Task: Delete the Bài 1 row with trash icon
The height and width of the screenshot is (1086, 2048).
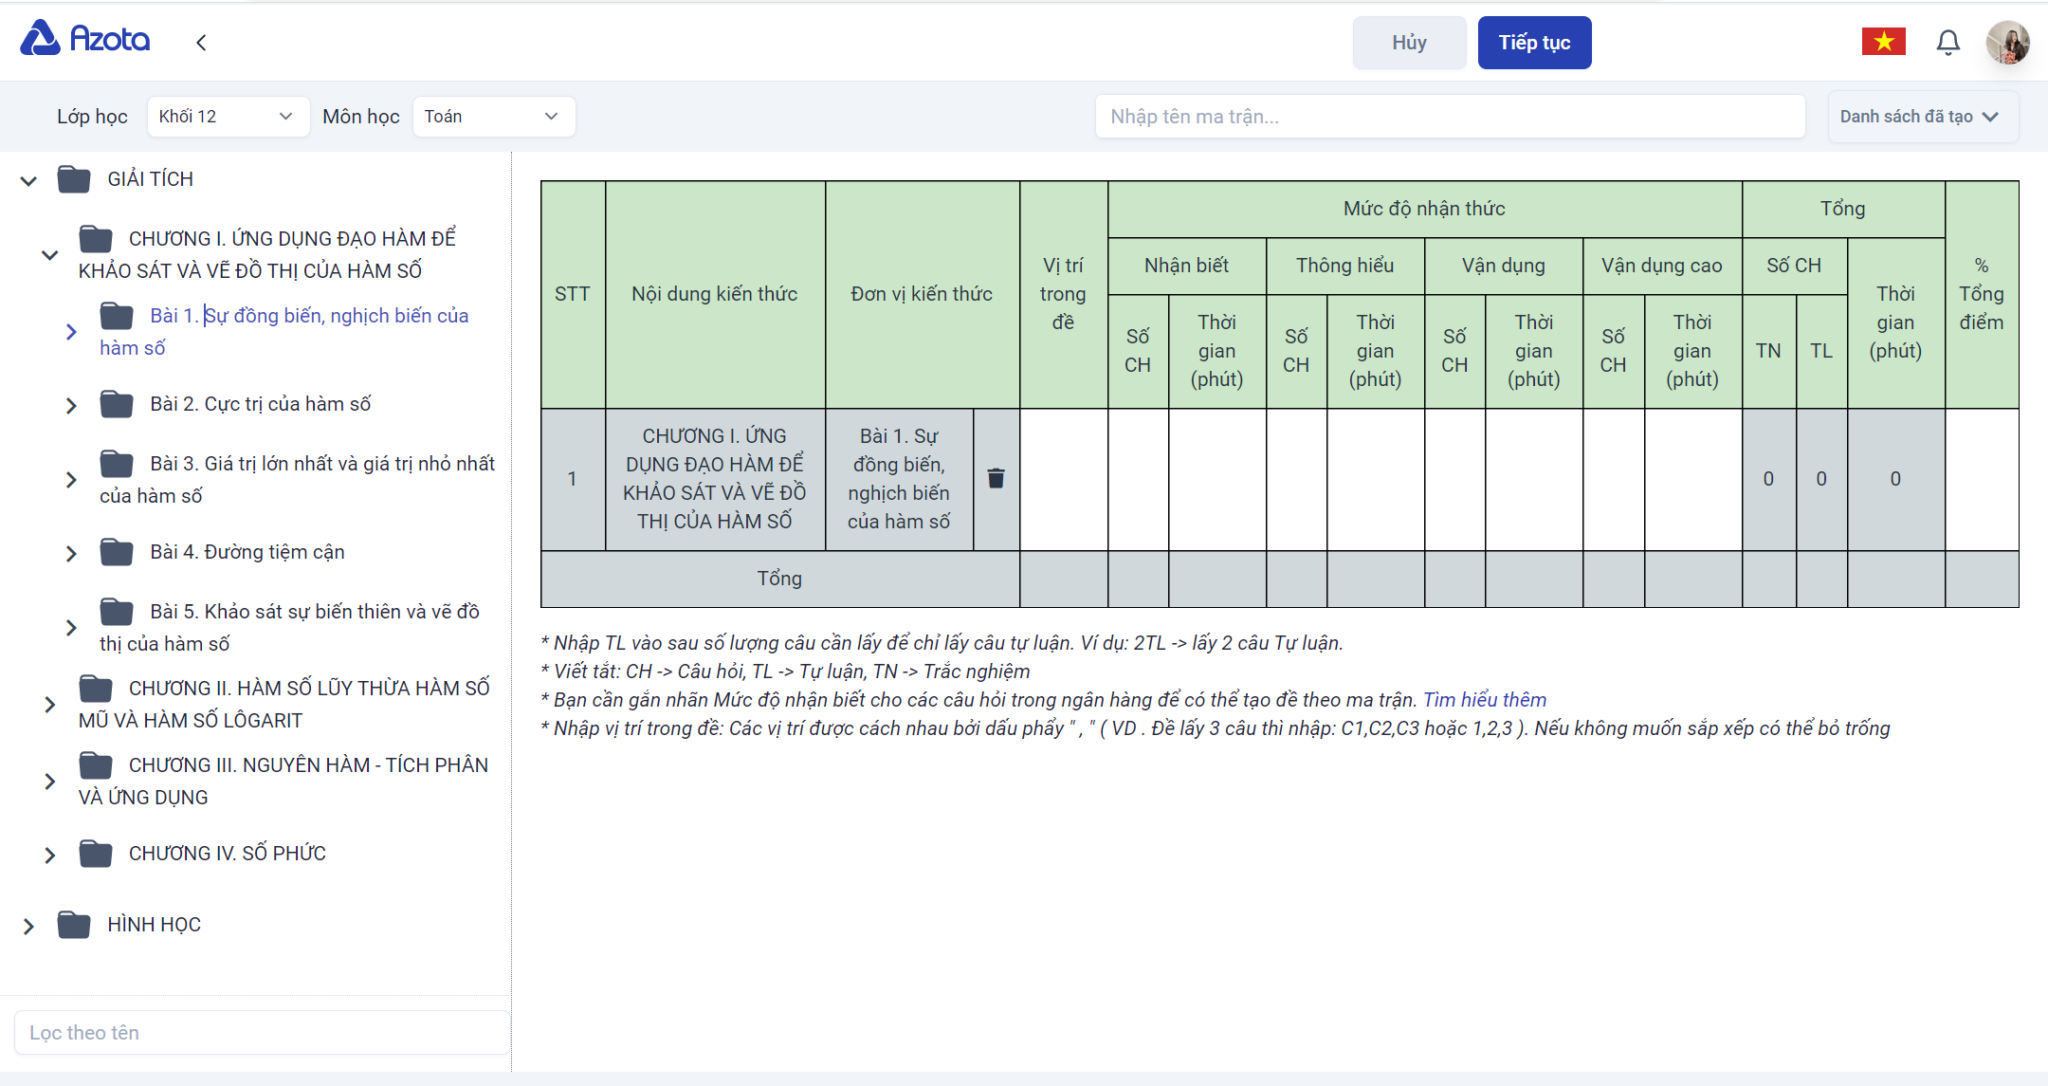Action: 996,478
